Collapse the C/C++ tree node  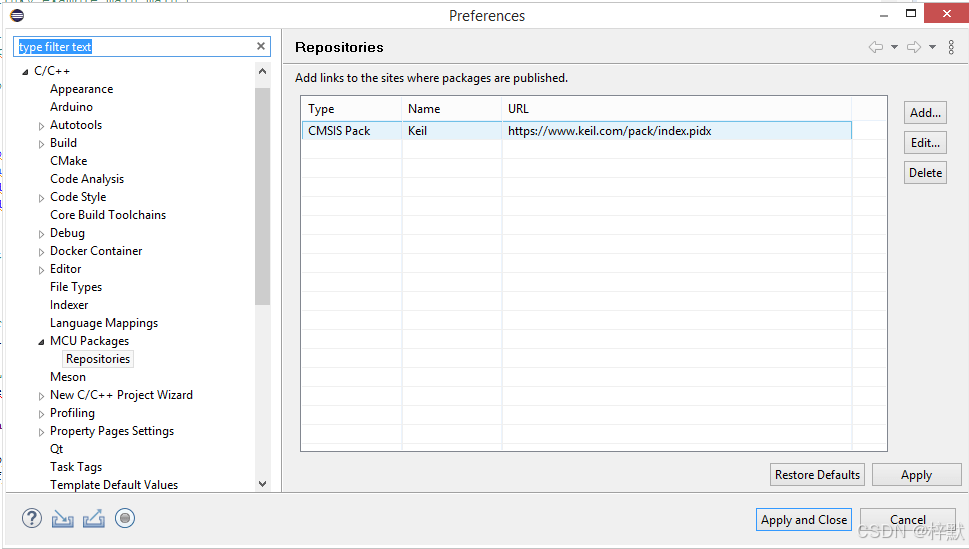tap(25, 72)
